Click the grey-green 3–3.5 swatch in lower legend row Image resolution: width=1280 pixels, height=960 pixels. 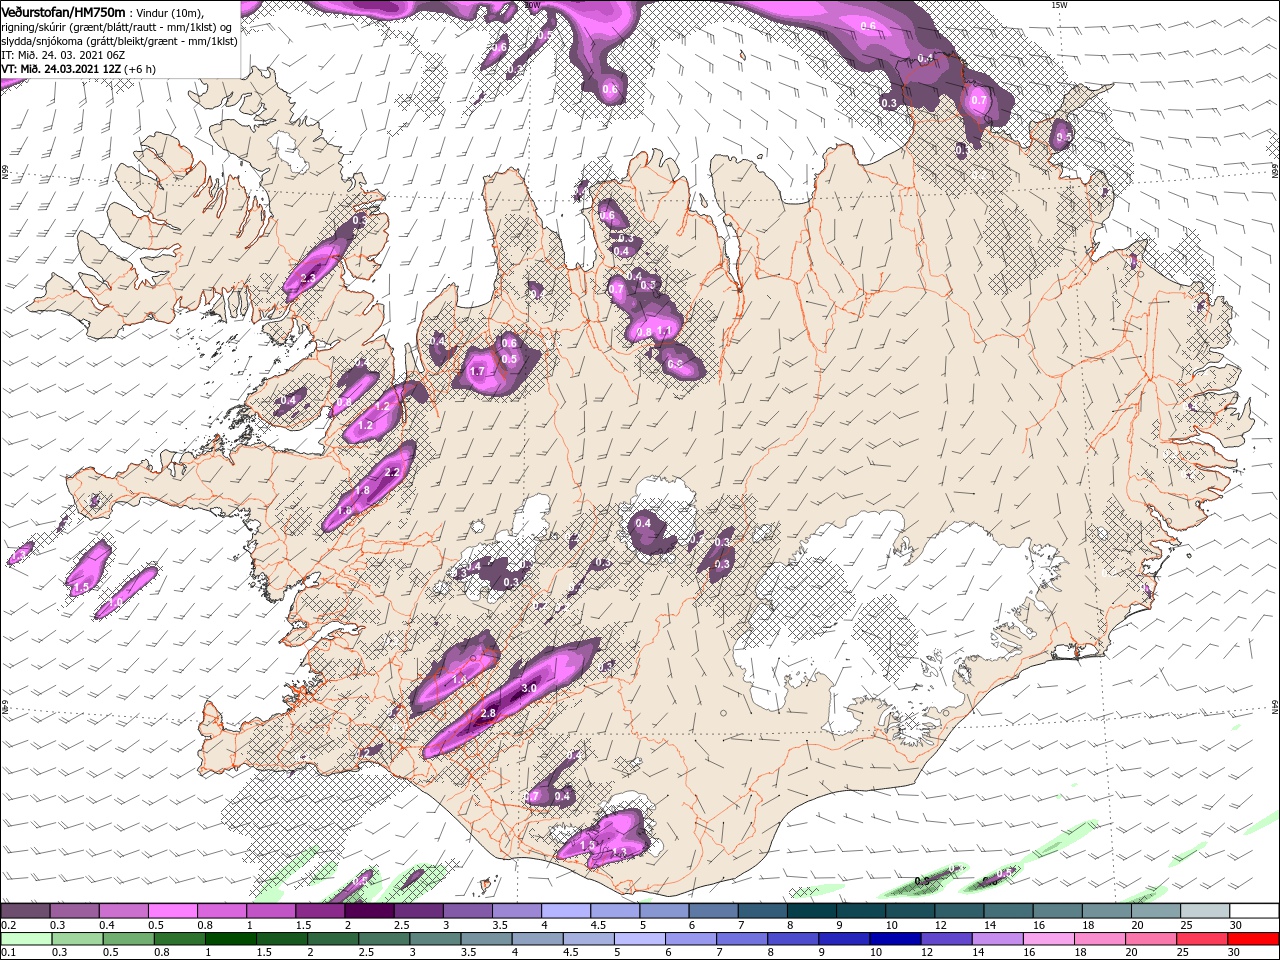[x=435, y=939]
